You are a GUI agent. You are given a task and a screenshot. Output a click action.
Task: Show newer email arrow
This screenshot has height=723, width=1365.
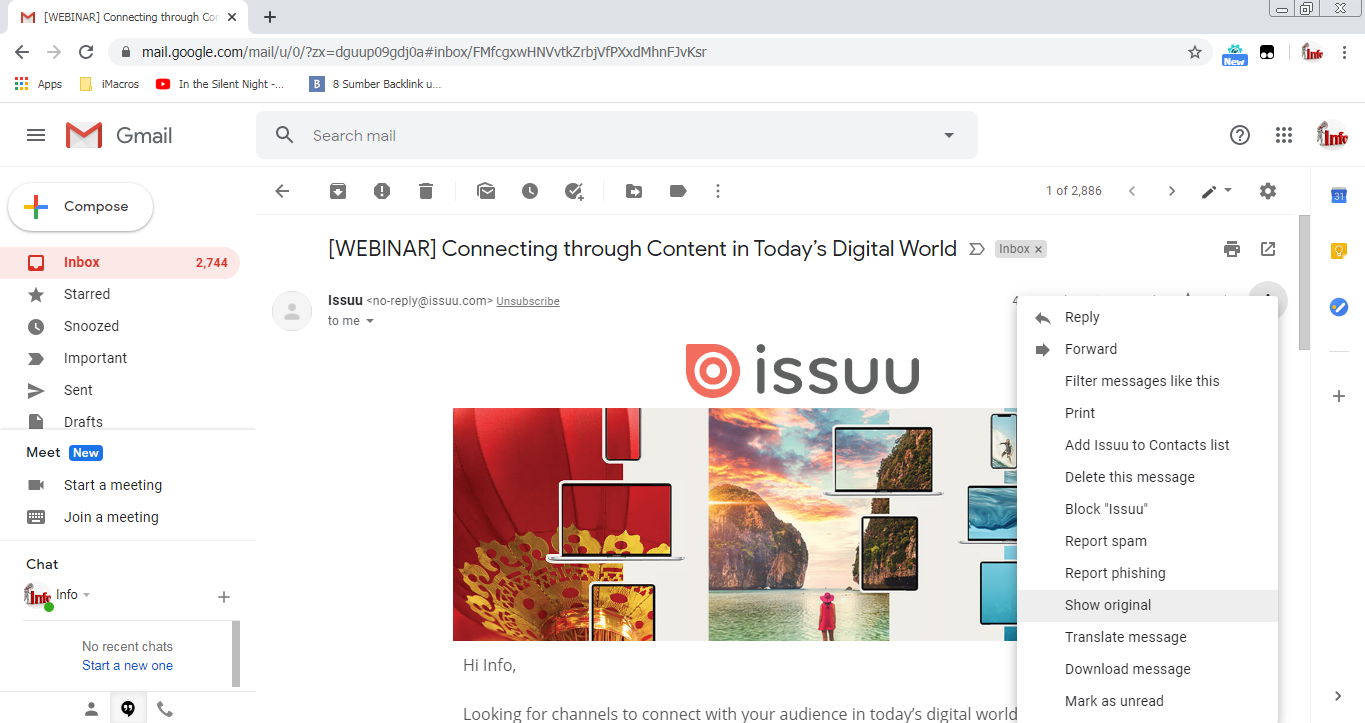click(1132, 191)
